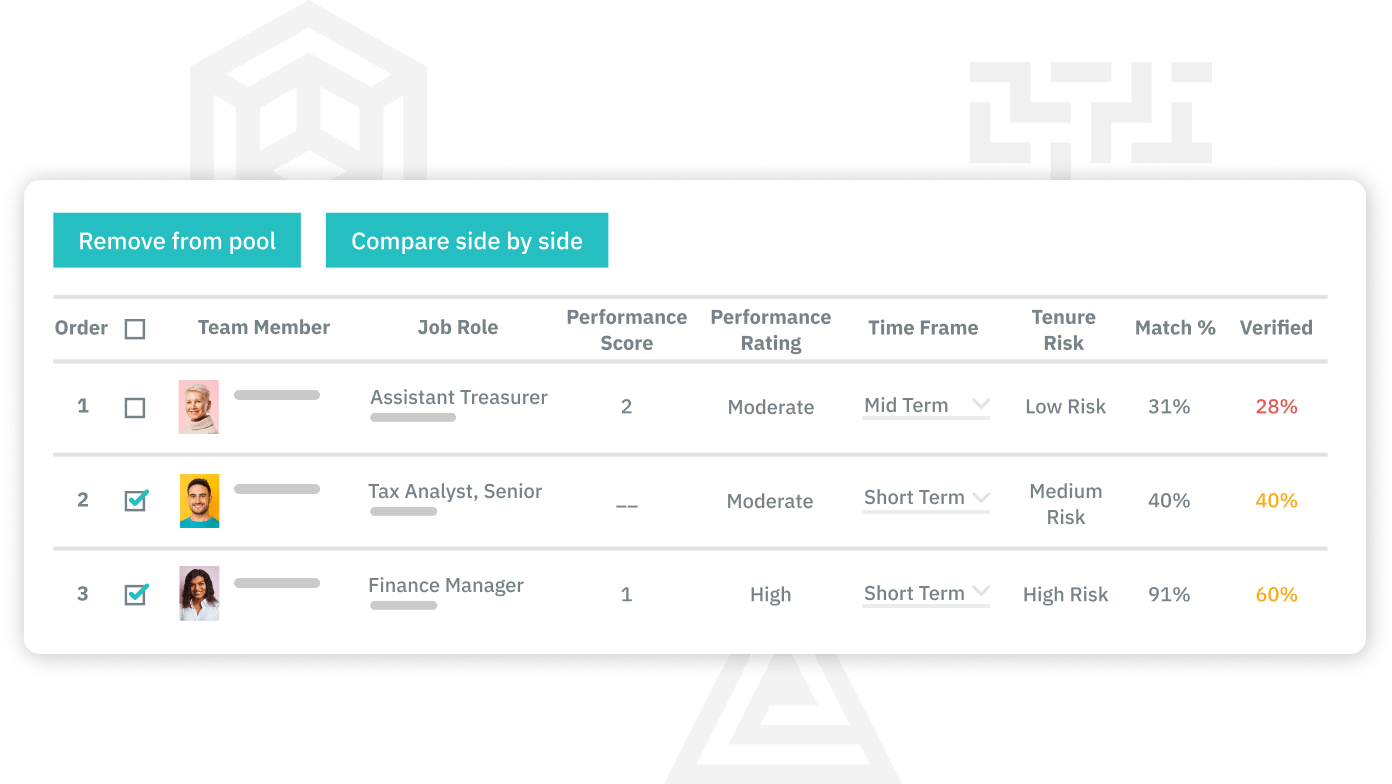This screenshot has height=784, width=1392.
Task: Toggle the select-all checkbox in the header
Action: [x=137, y=328]
